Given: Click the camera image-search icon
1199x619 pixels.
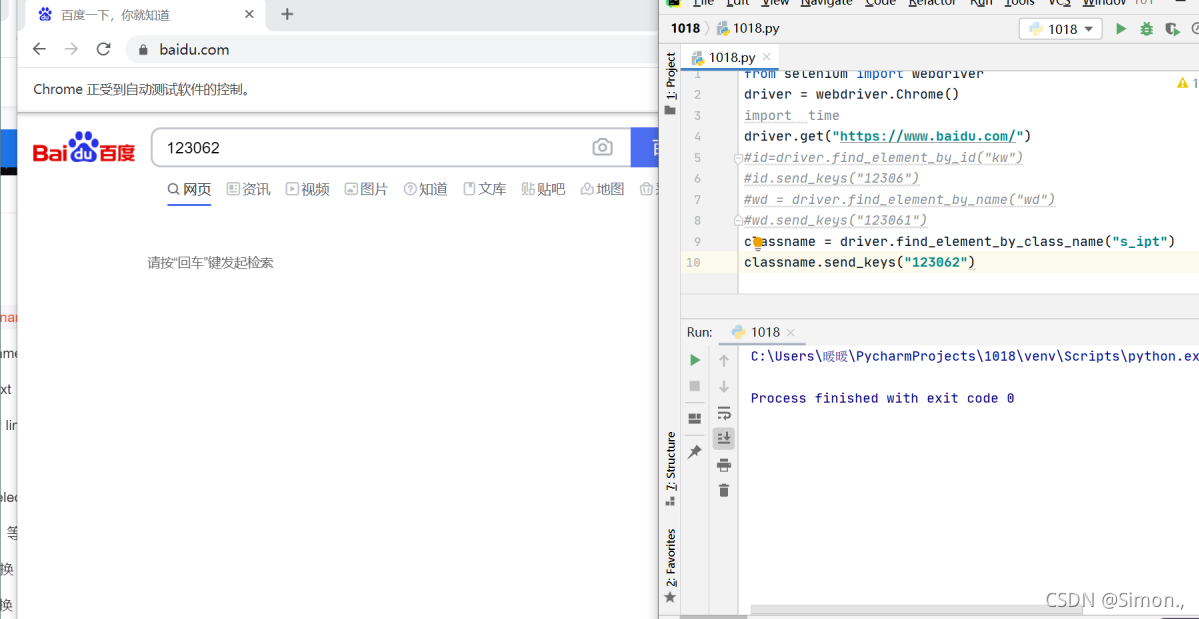Looking at the screenshot, I should click(x=603, y=147).
